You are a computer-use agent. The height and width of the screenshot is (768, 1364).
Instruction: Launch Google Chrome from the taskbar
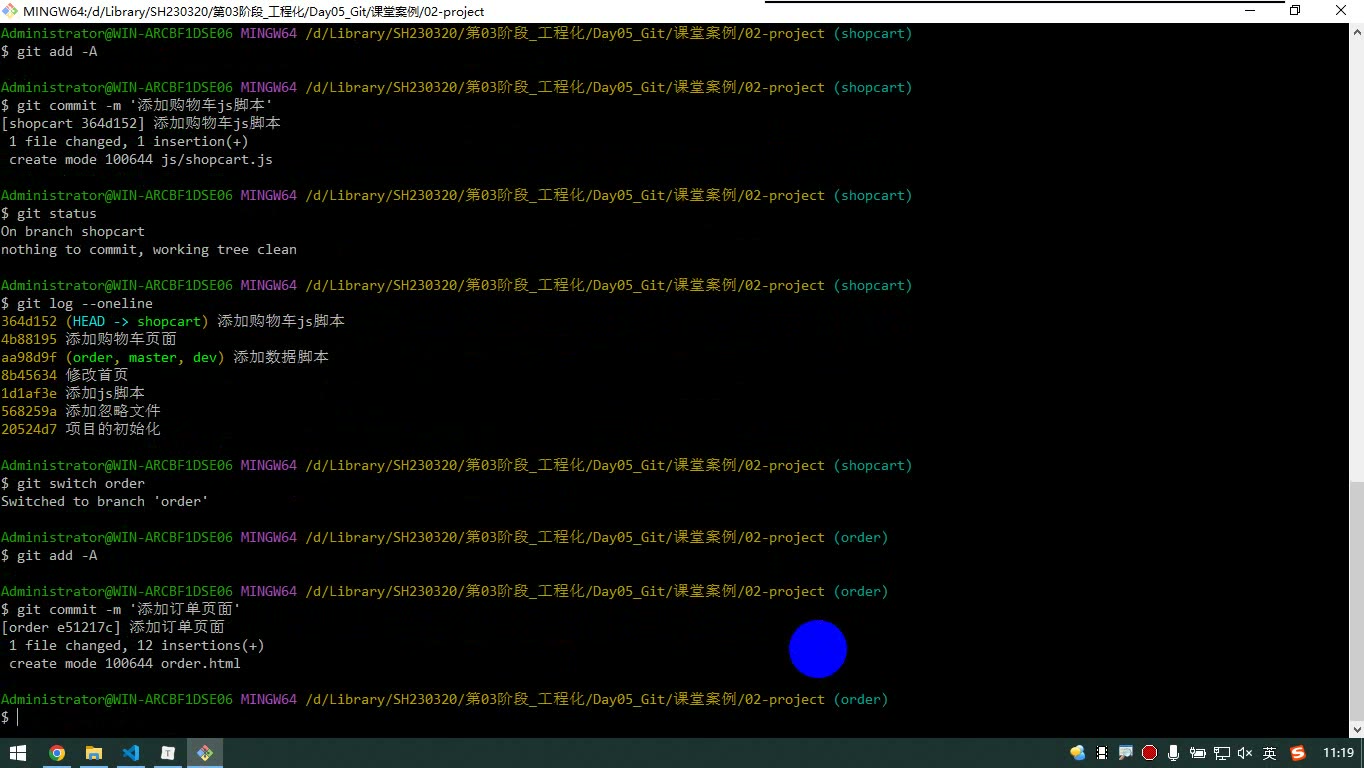(56, 753)
